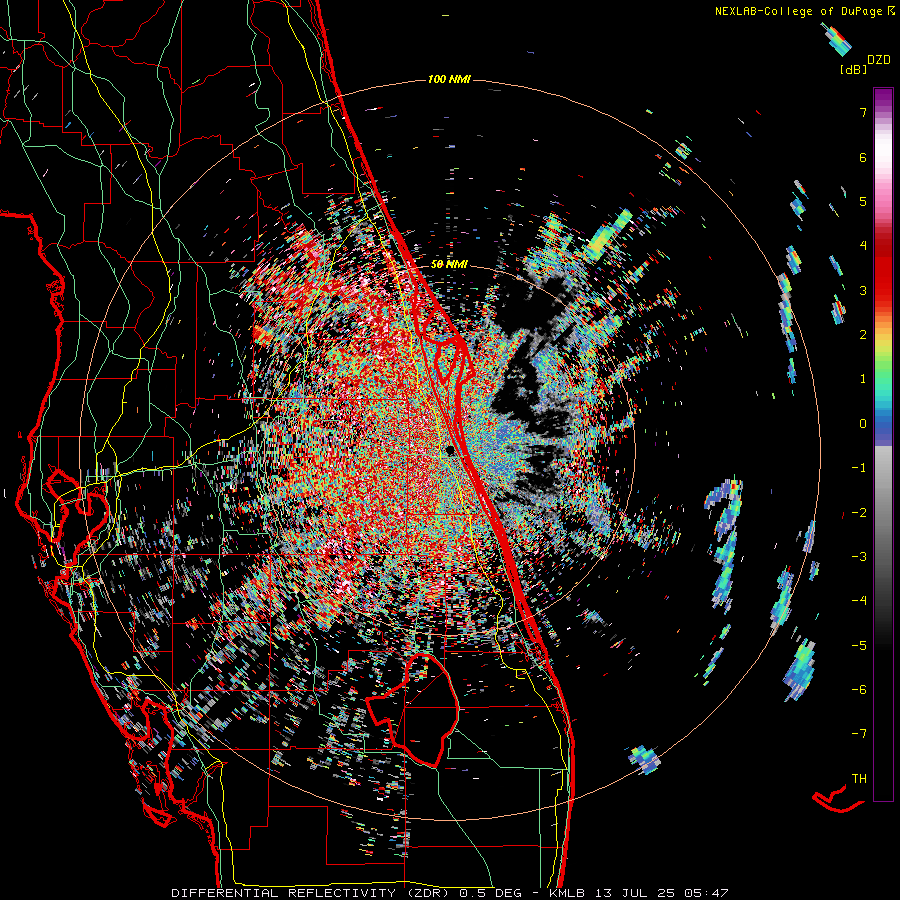Viewport: 900px width, 900px height.
Task: Select the -7 value on the dB scale
Action: [859, 734]
